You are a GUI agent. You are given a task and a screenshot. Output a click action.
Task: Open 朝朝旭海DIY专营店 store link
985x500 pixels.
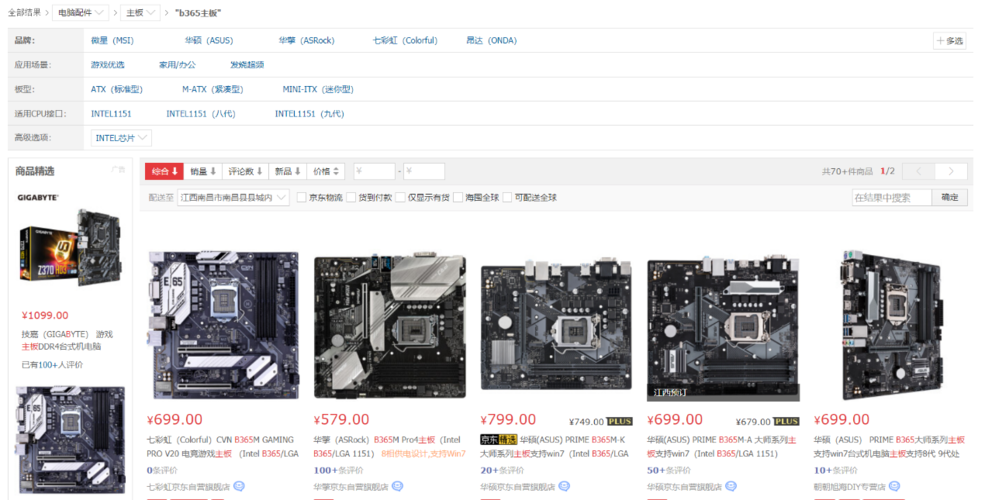click(850, 487)
